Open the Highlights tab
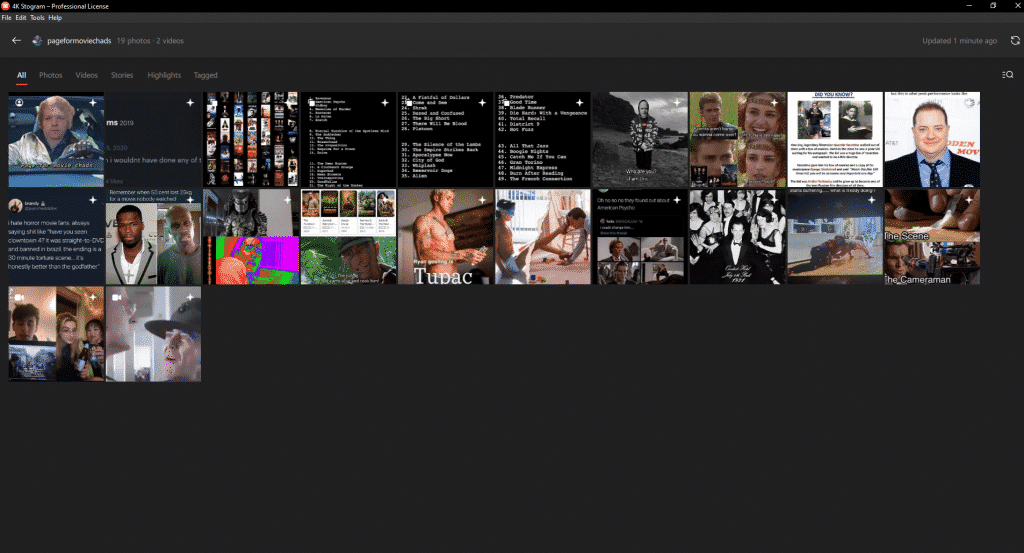 [164, 75]
